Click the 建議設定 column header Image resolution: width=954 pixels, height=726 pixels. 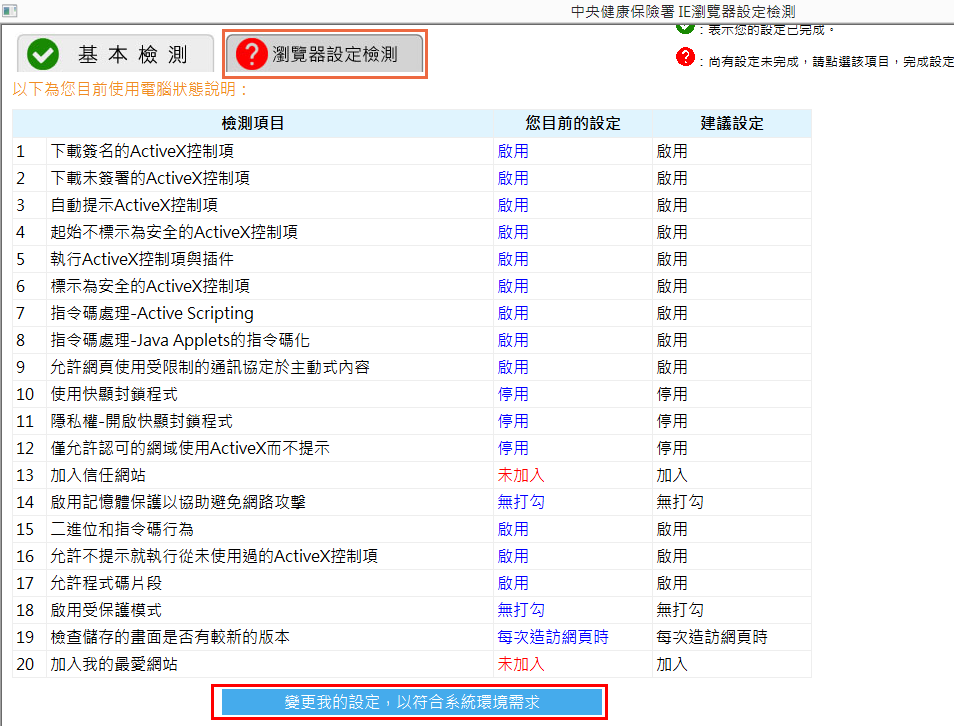(x=731, y=124)
